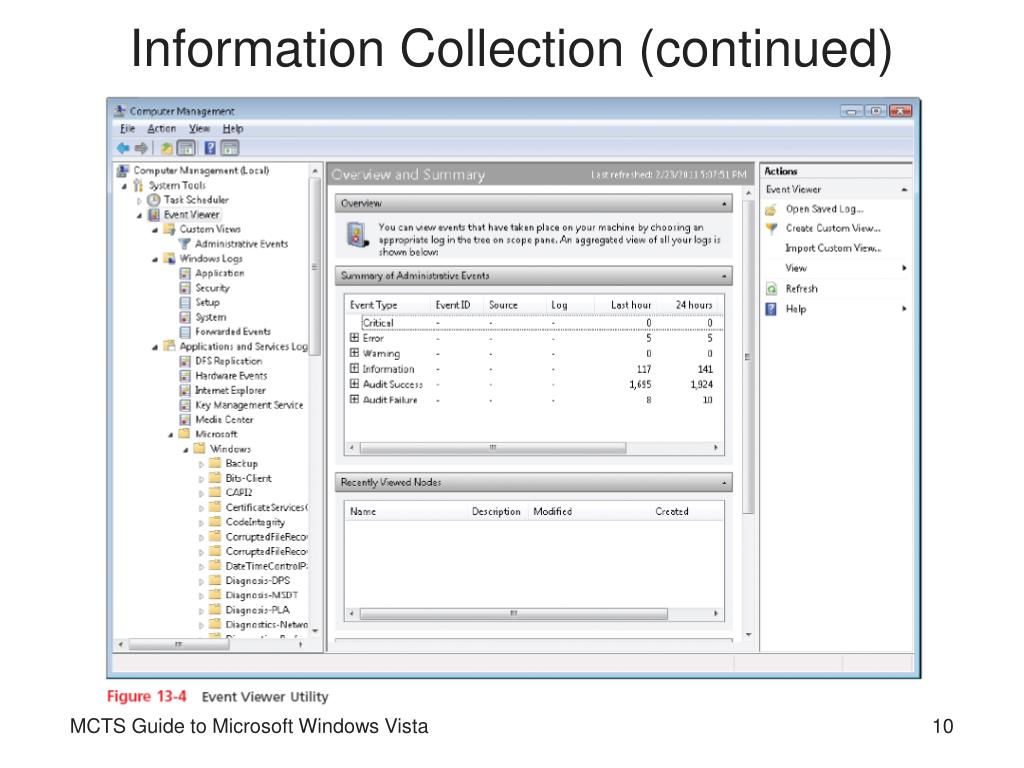Click Create Custom View action text
This screenshot has width=1024, height=768.
pyautogui.click(x=833, y=229)
